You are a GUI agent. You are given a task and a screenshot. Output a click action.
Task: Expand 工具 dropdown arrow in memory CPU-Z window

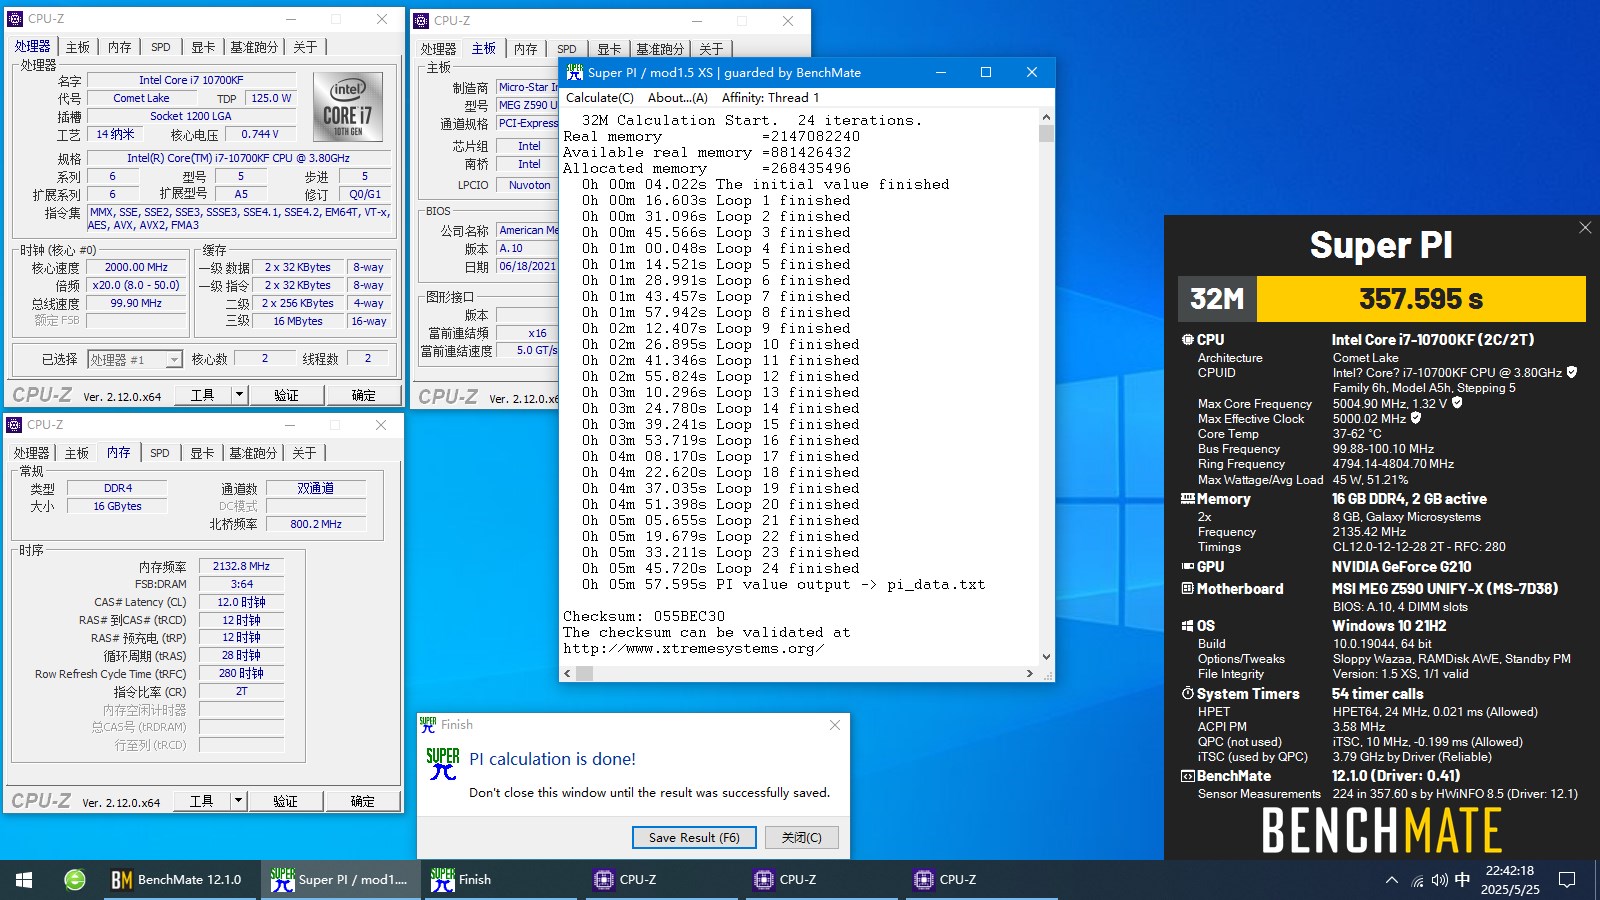238,801
